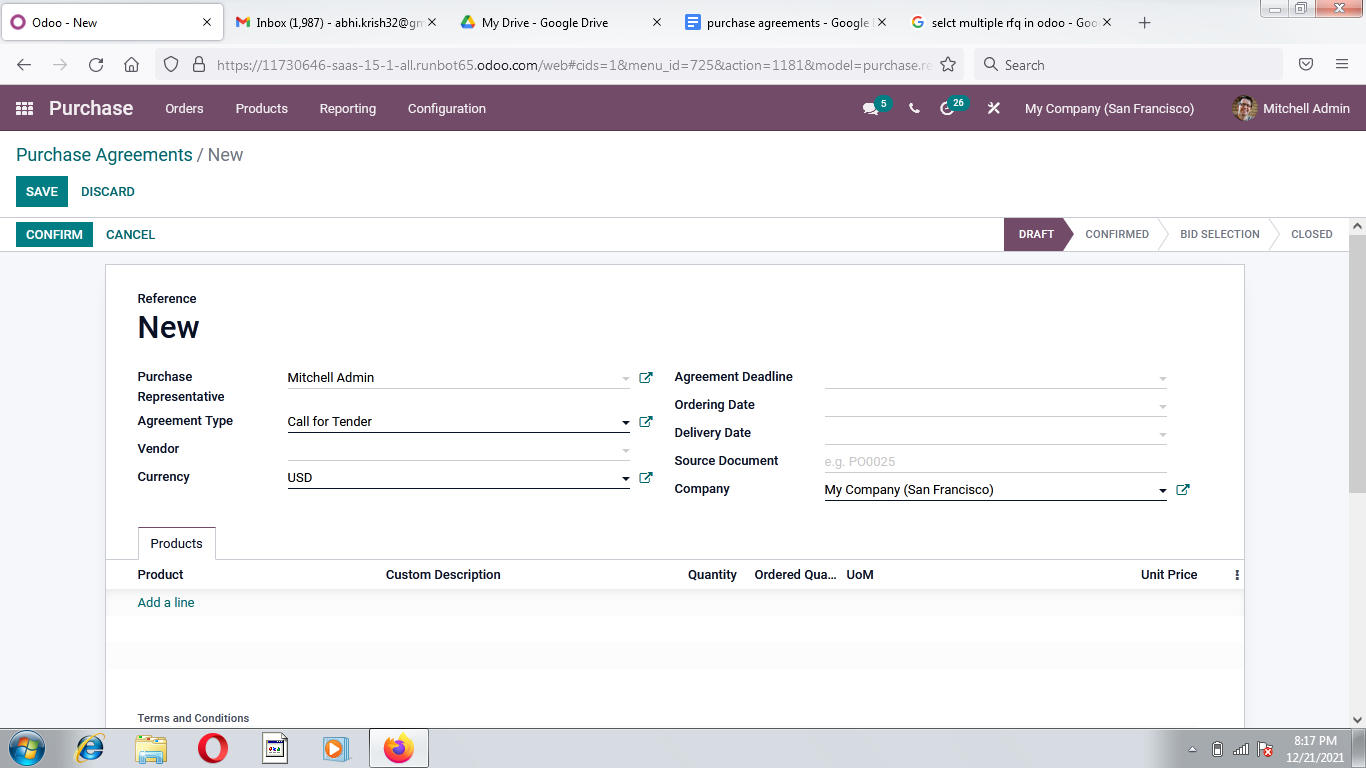This screenshot has height=768, width=1366.
Task: Click the Source Document input field
Action: point(996,461)
